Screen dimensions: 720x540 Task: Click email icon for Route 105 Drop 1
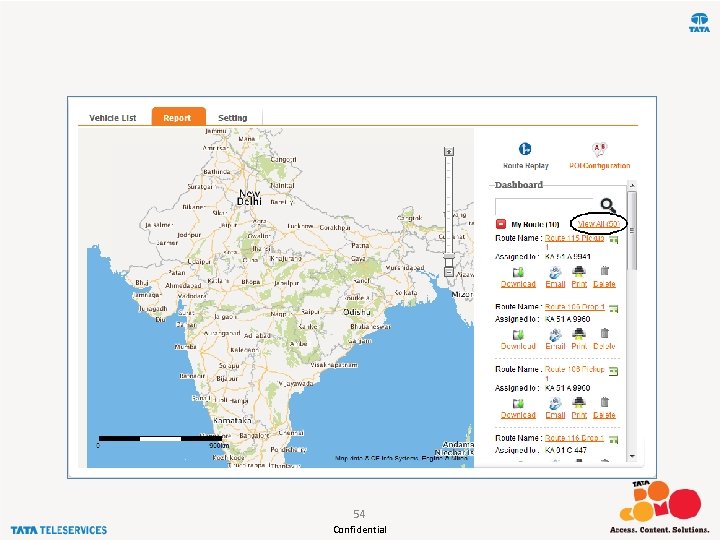coord(555,335)
